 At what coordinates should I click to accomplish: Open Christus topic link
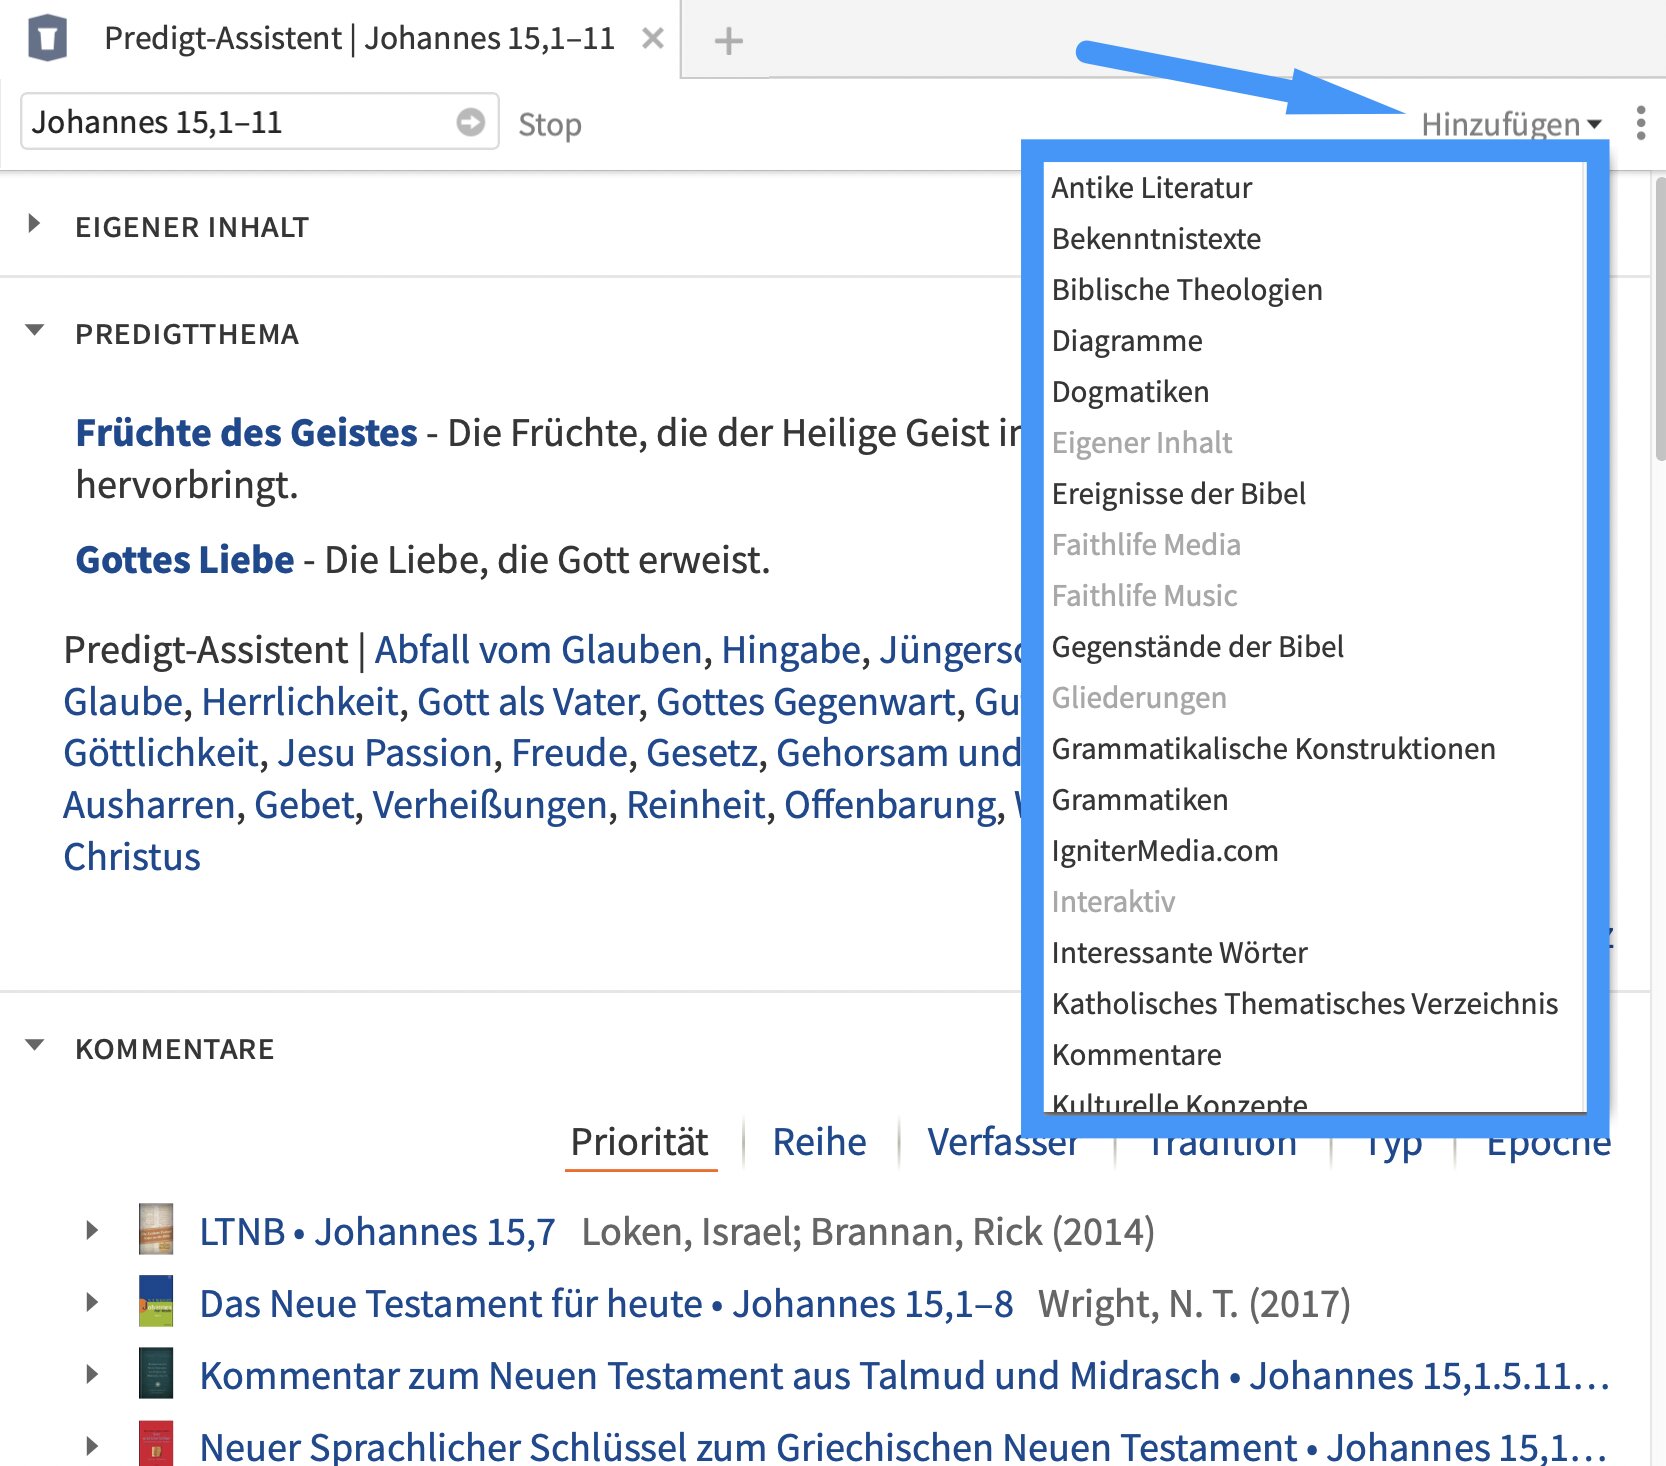click(x=132, y=857)
